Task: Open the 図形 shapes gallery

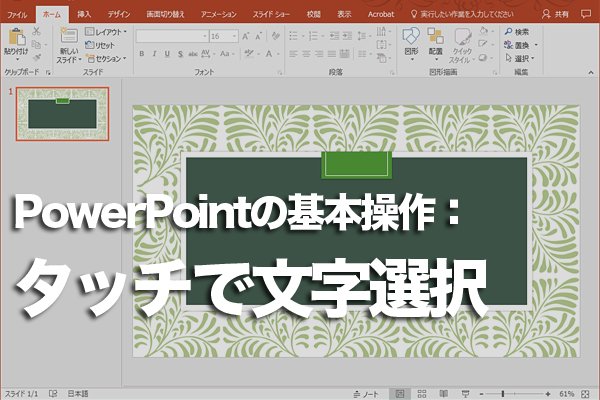Action: 412,44
